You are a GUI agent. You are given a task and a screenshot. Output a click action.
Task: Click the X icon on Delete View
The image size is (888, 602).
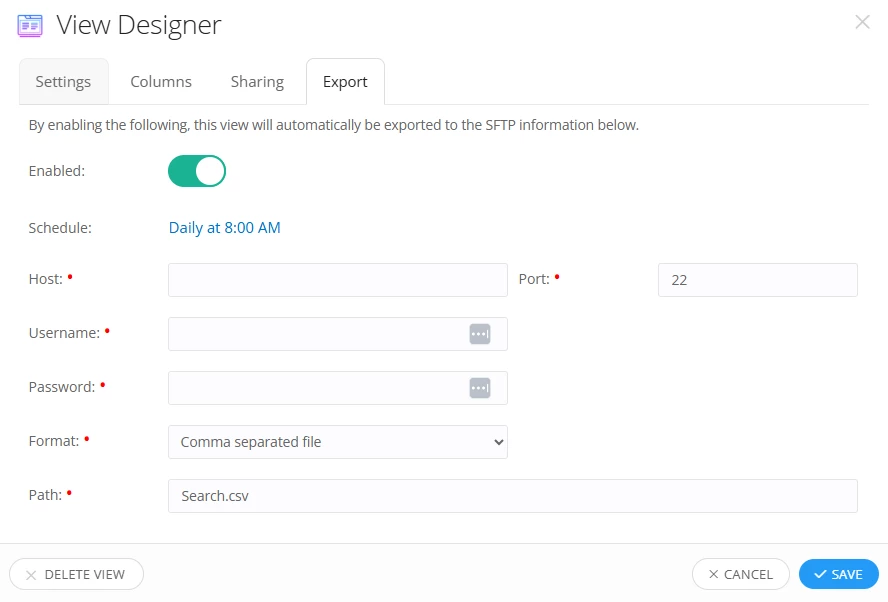click(x=31, y=575)
